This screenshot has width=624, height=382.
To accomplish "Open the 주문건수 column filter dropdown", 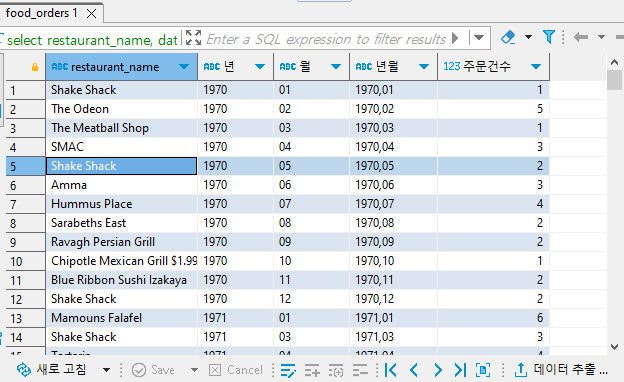I will [x=536, y=66].
